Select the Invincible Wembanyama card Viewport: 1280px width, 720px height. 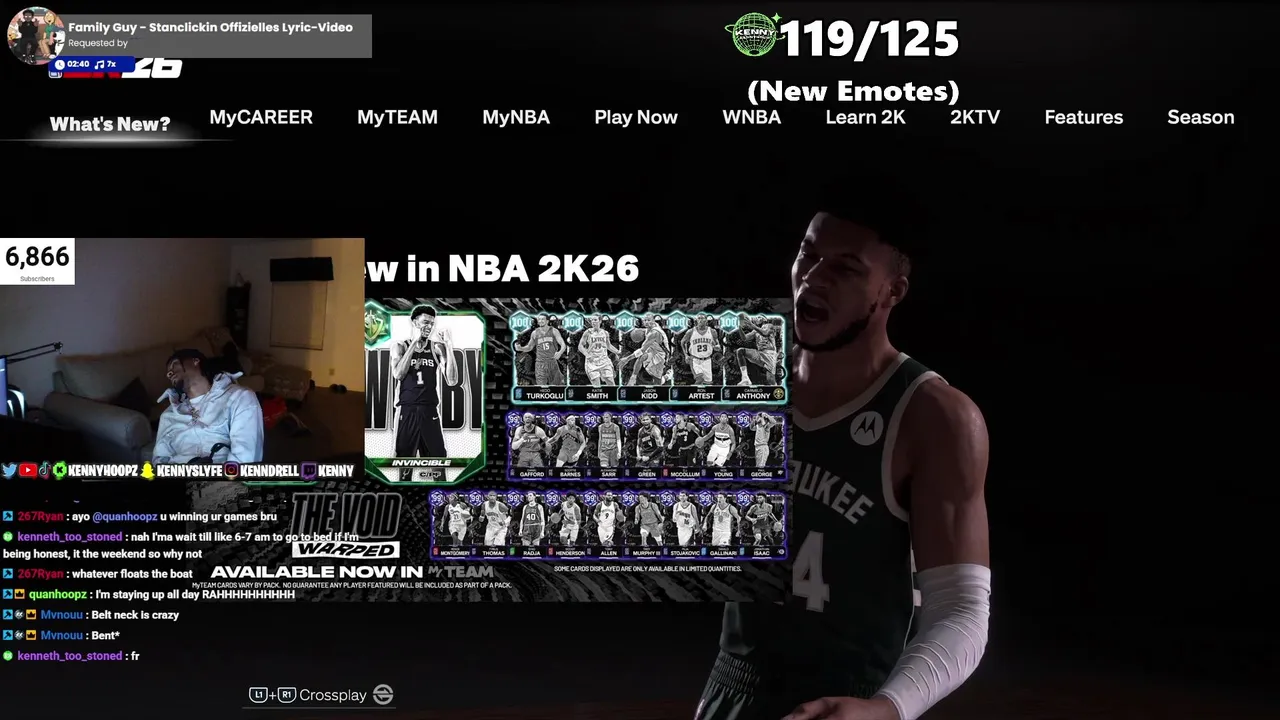coord(424,395)
